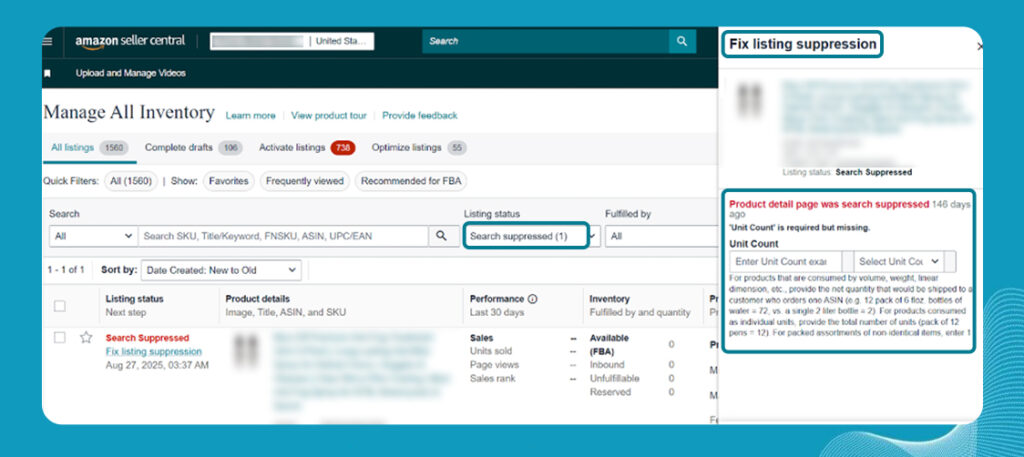Switch to the Complete drafts tab

(179, 148)
